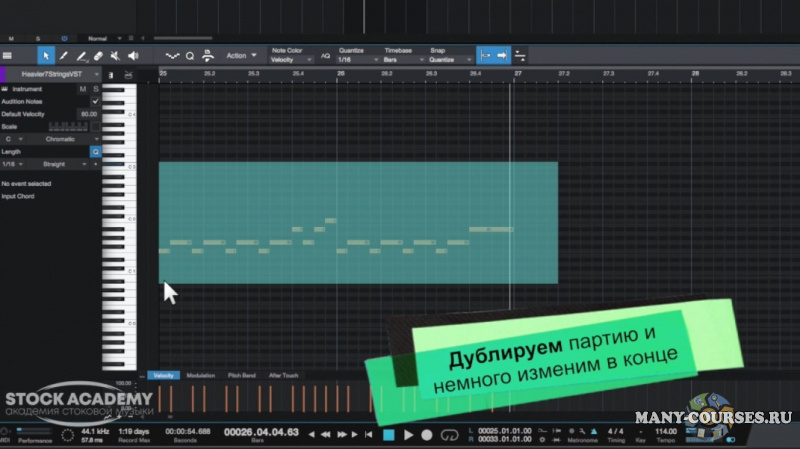
Task: Click the Heavier7StringsVST track name
Action: click(52, 74)
